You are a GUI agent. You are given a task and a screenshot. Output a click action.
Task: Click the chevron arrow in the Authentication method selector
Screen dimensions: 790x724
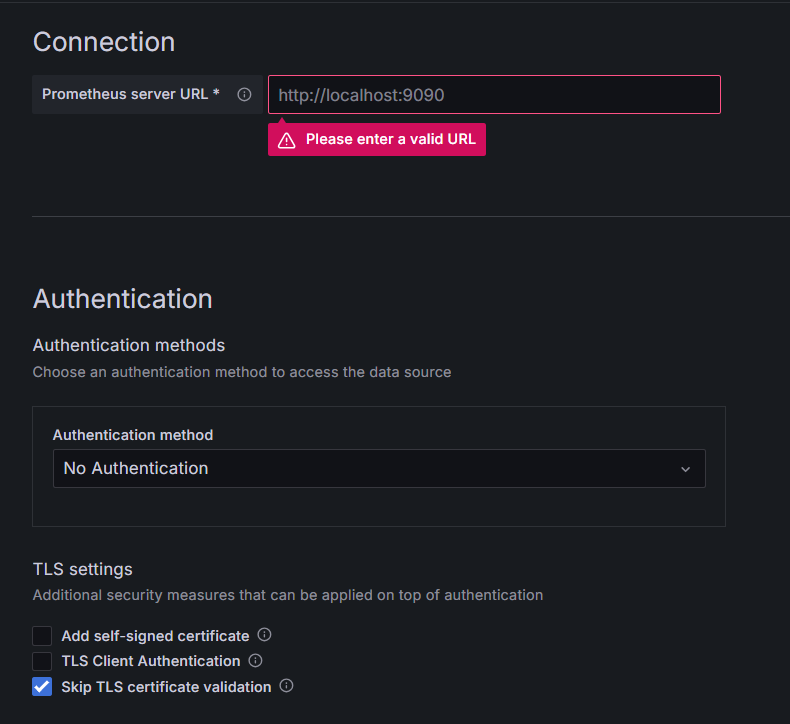[x=685, y=469]
